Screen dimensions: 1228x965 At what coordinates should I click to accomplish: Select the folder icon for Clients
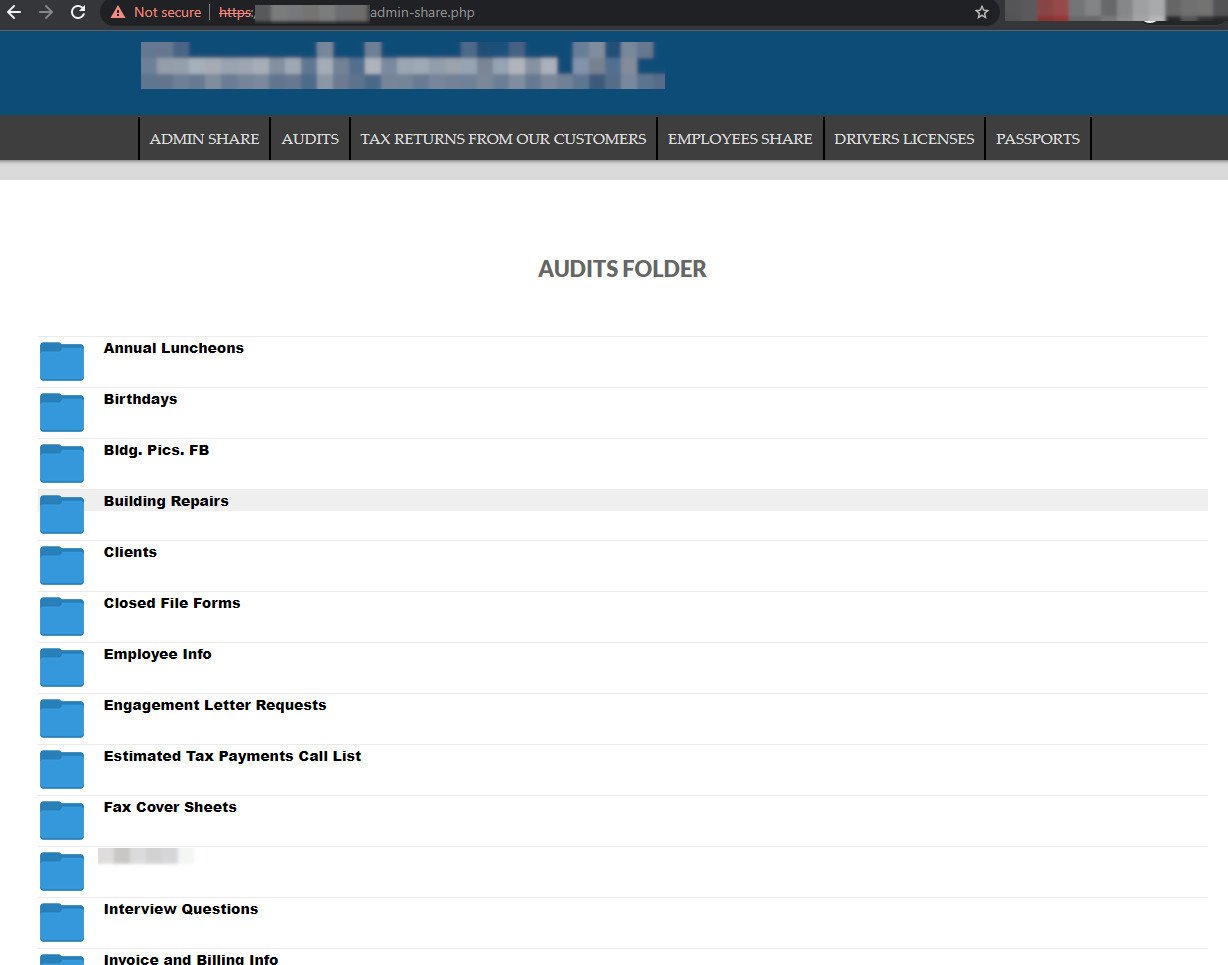tap(61, 565)
